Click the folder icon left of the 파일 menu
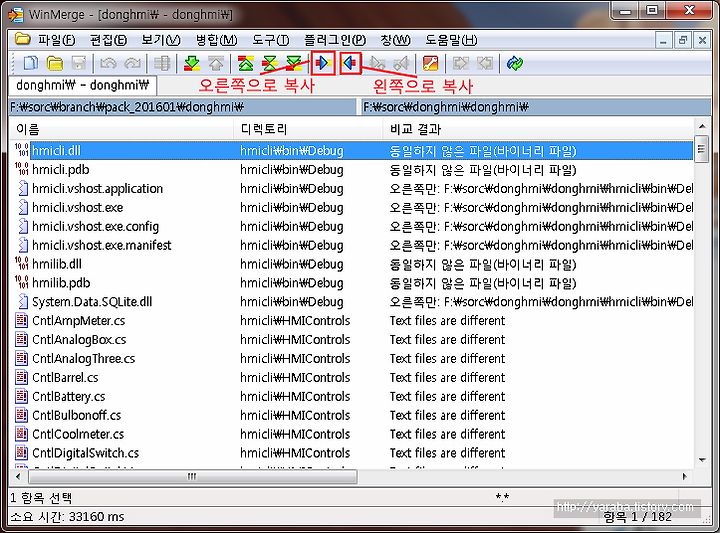This screenshot has width=720, height=533. pyautogui.click(x=22, y=39)
